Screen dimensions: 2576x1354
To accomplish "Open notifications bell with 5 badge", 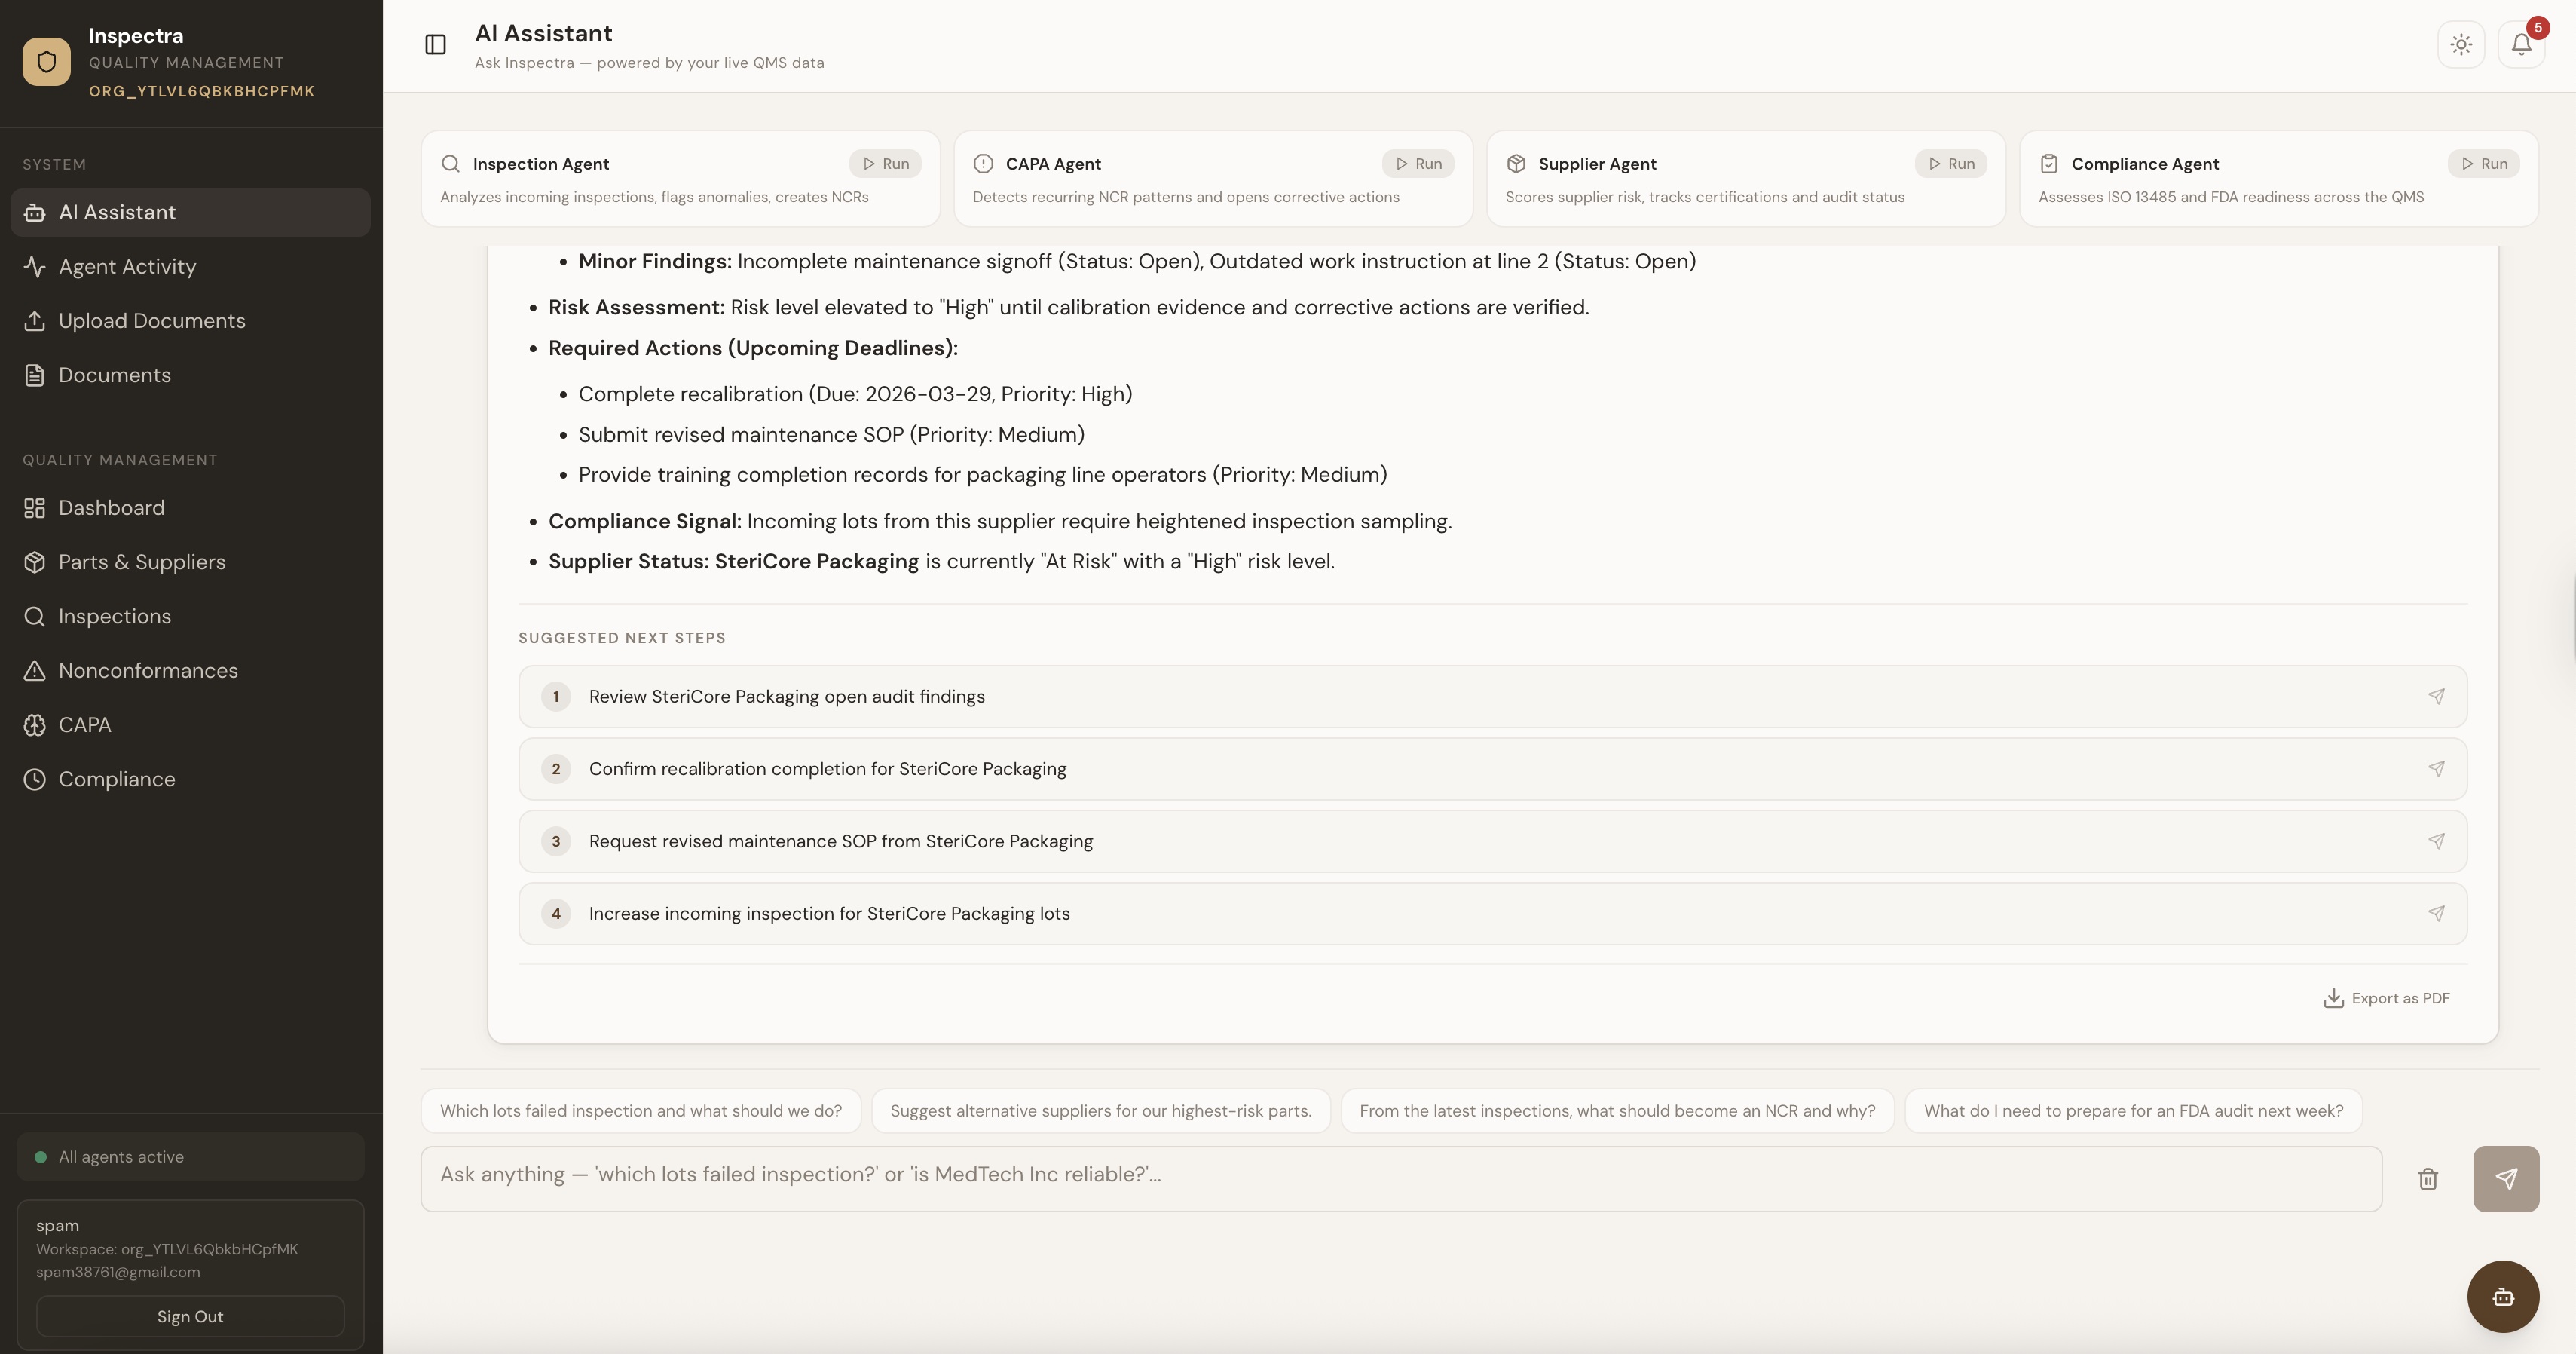I will [x=2521, y=45].
